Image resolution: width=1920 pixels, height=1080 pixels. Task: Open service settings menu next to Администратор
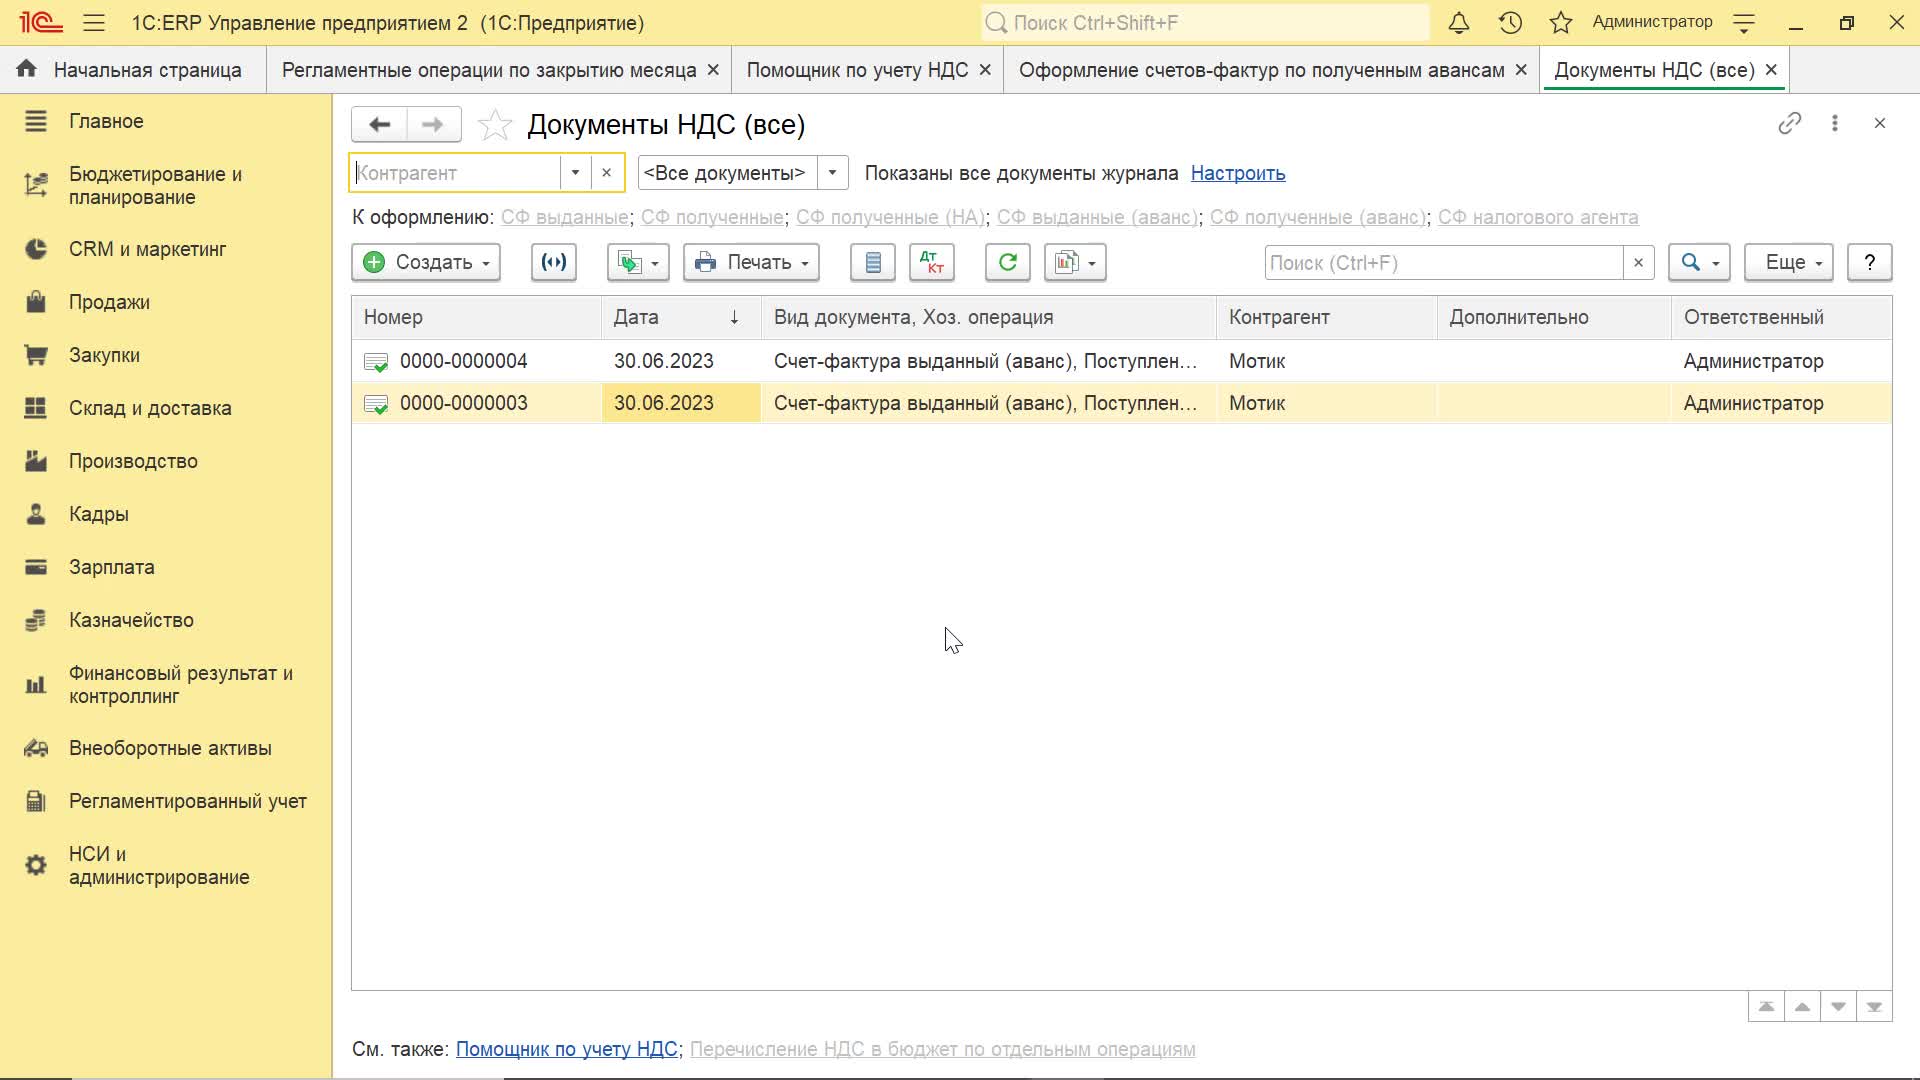[x=1744, y=23]
